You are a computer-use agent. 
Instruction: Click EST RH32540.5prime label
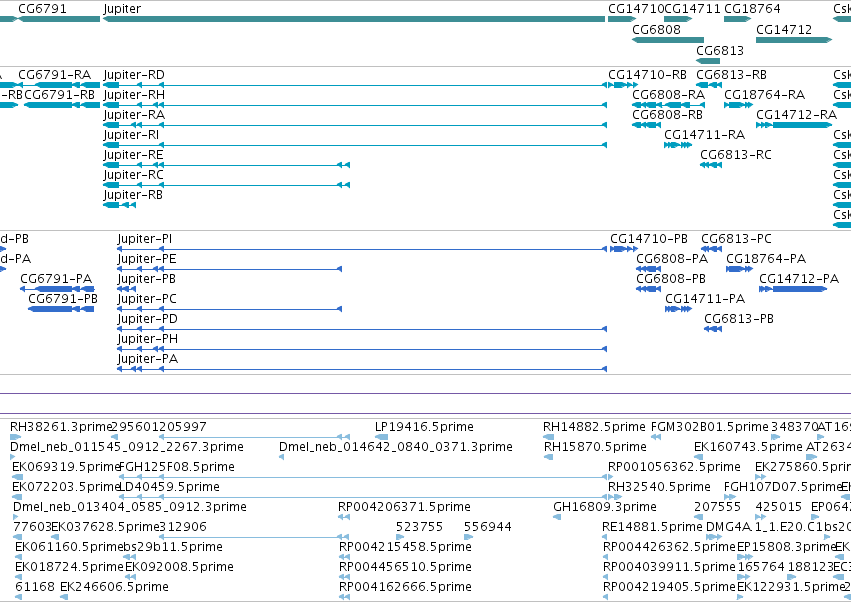(659, 487)
